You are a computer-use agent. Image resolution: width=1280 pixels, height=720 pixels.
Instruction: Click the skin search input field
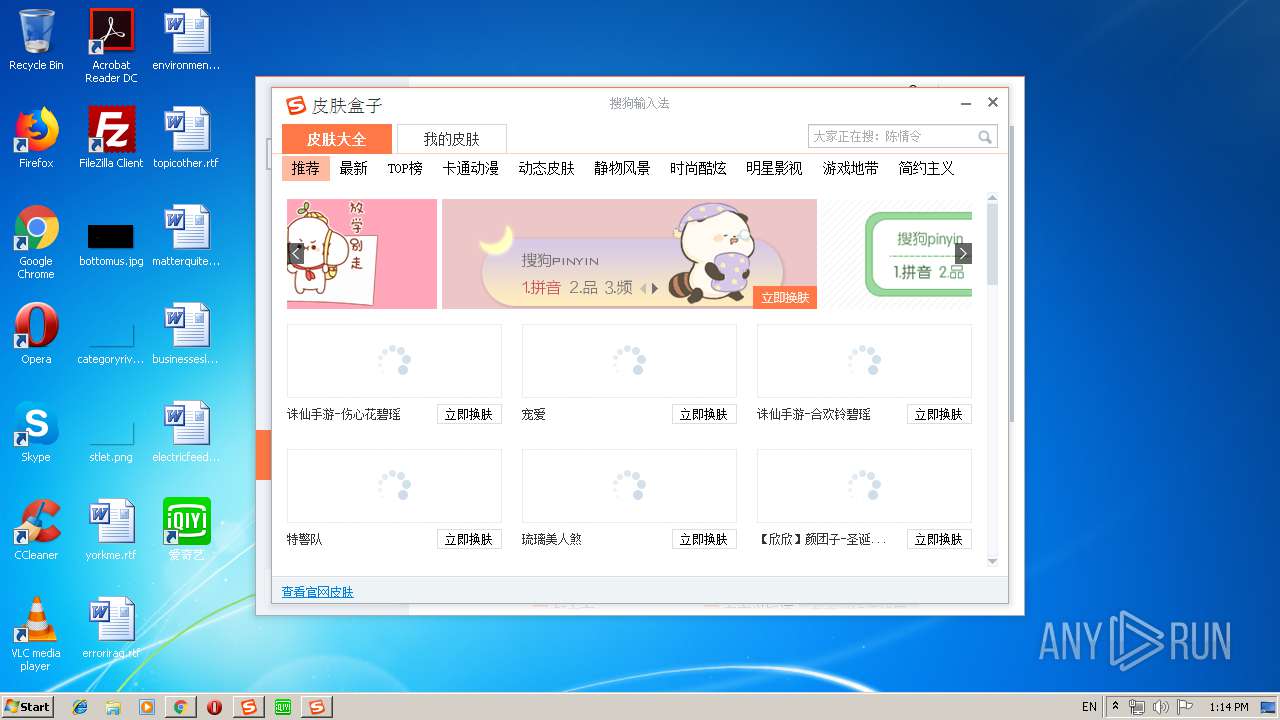coord(891,136)
